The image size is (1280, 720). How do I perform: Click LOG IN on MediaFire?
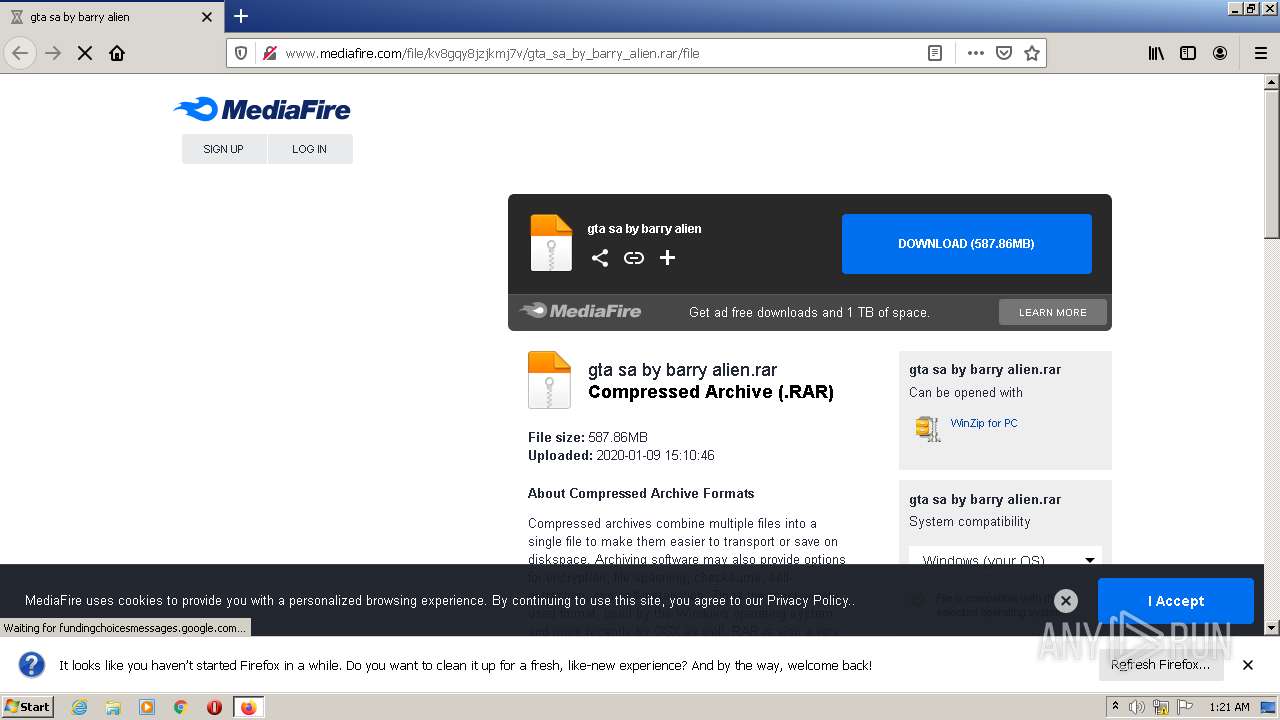coord(310,149)
